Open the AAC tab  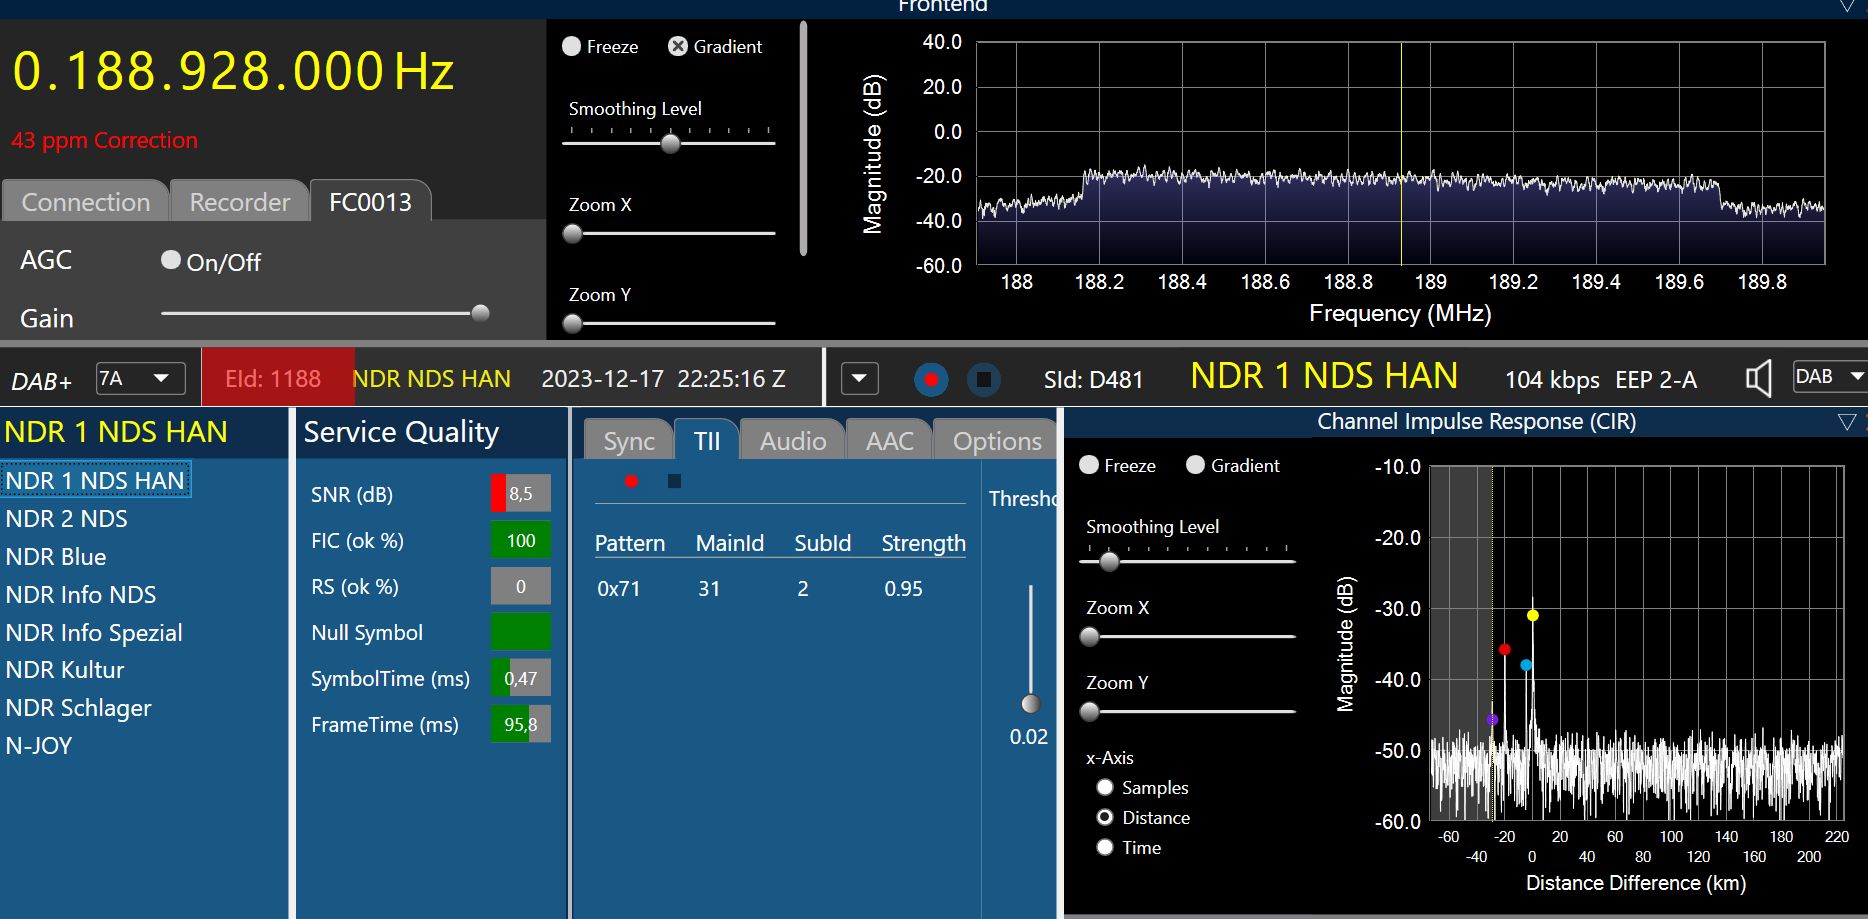click(x=889, y=440)
